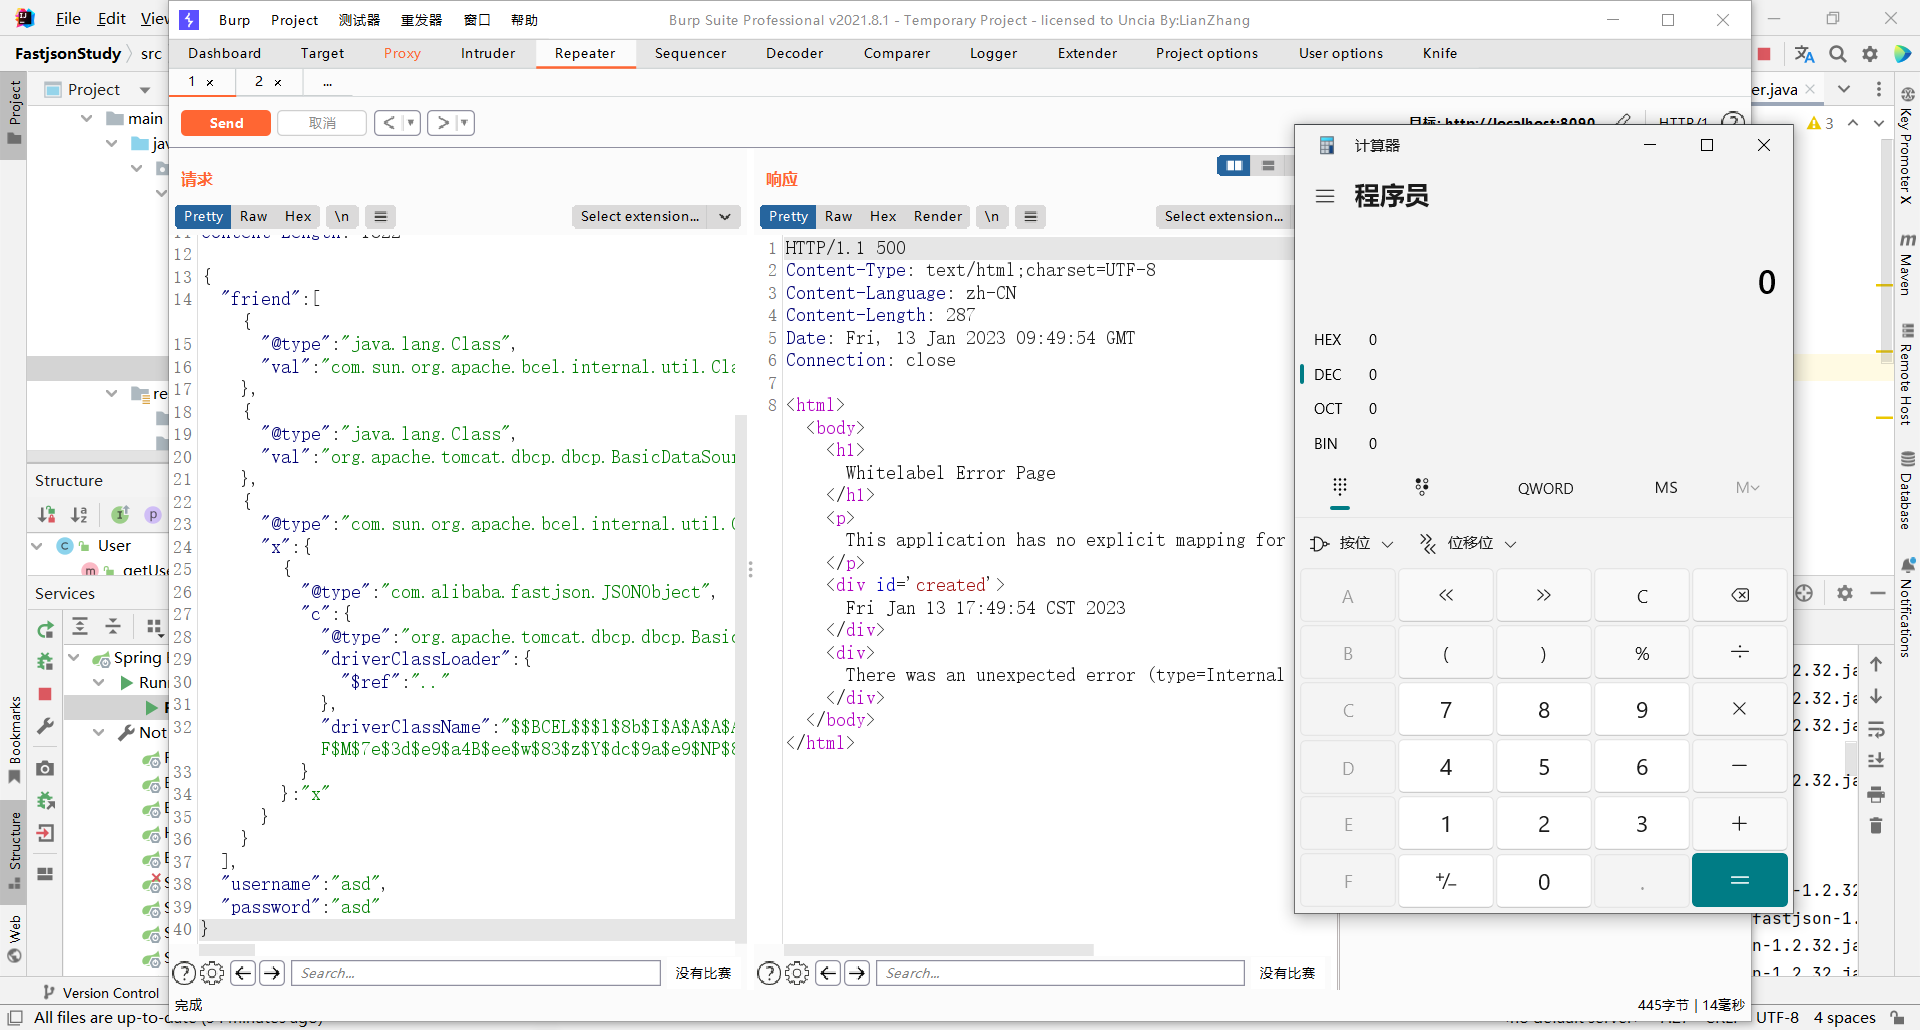Screen dimensions: 1920x1030
Task: Open the Extender tab
Action: 1087,53
